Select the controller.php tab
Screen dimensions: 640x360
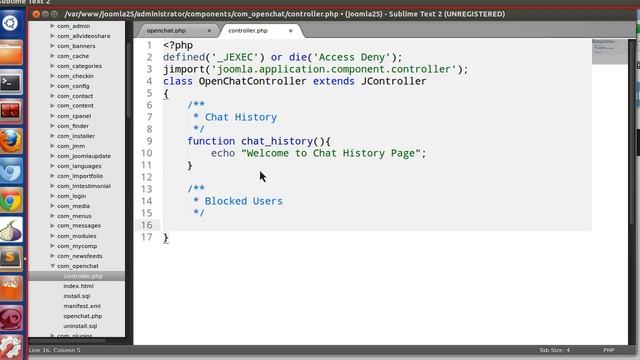point(248,31)
